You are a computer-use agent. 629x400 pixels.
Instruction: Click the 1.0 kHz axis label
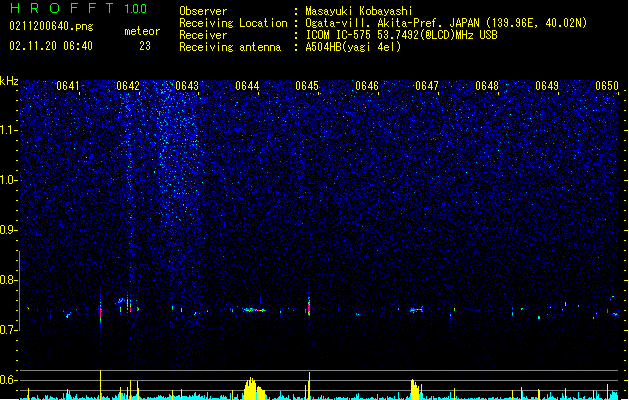click(9, 180)
